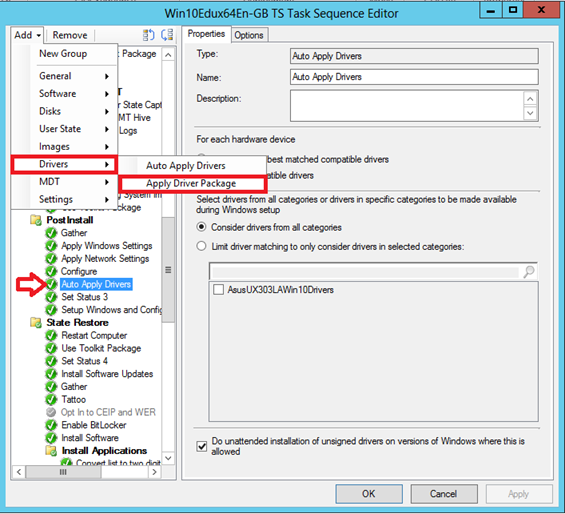Click the horizontal scrollbar thumb under the task tree
The image size is (565, 514).
63,472
